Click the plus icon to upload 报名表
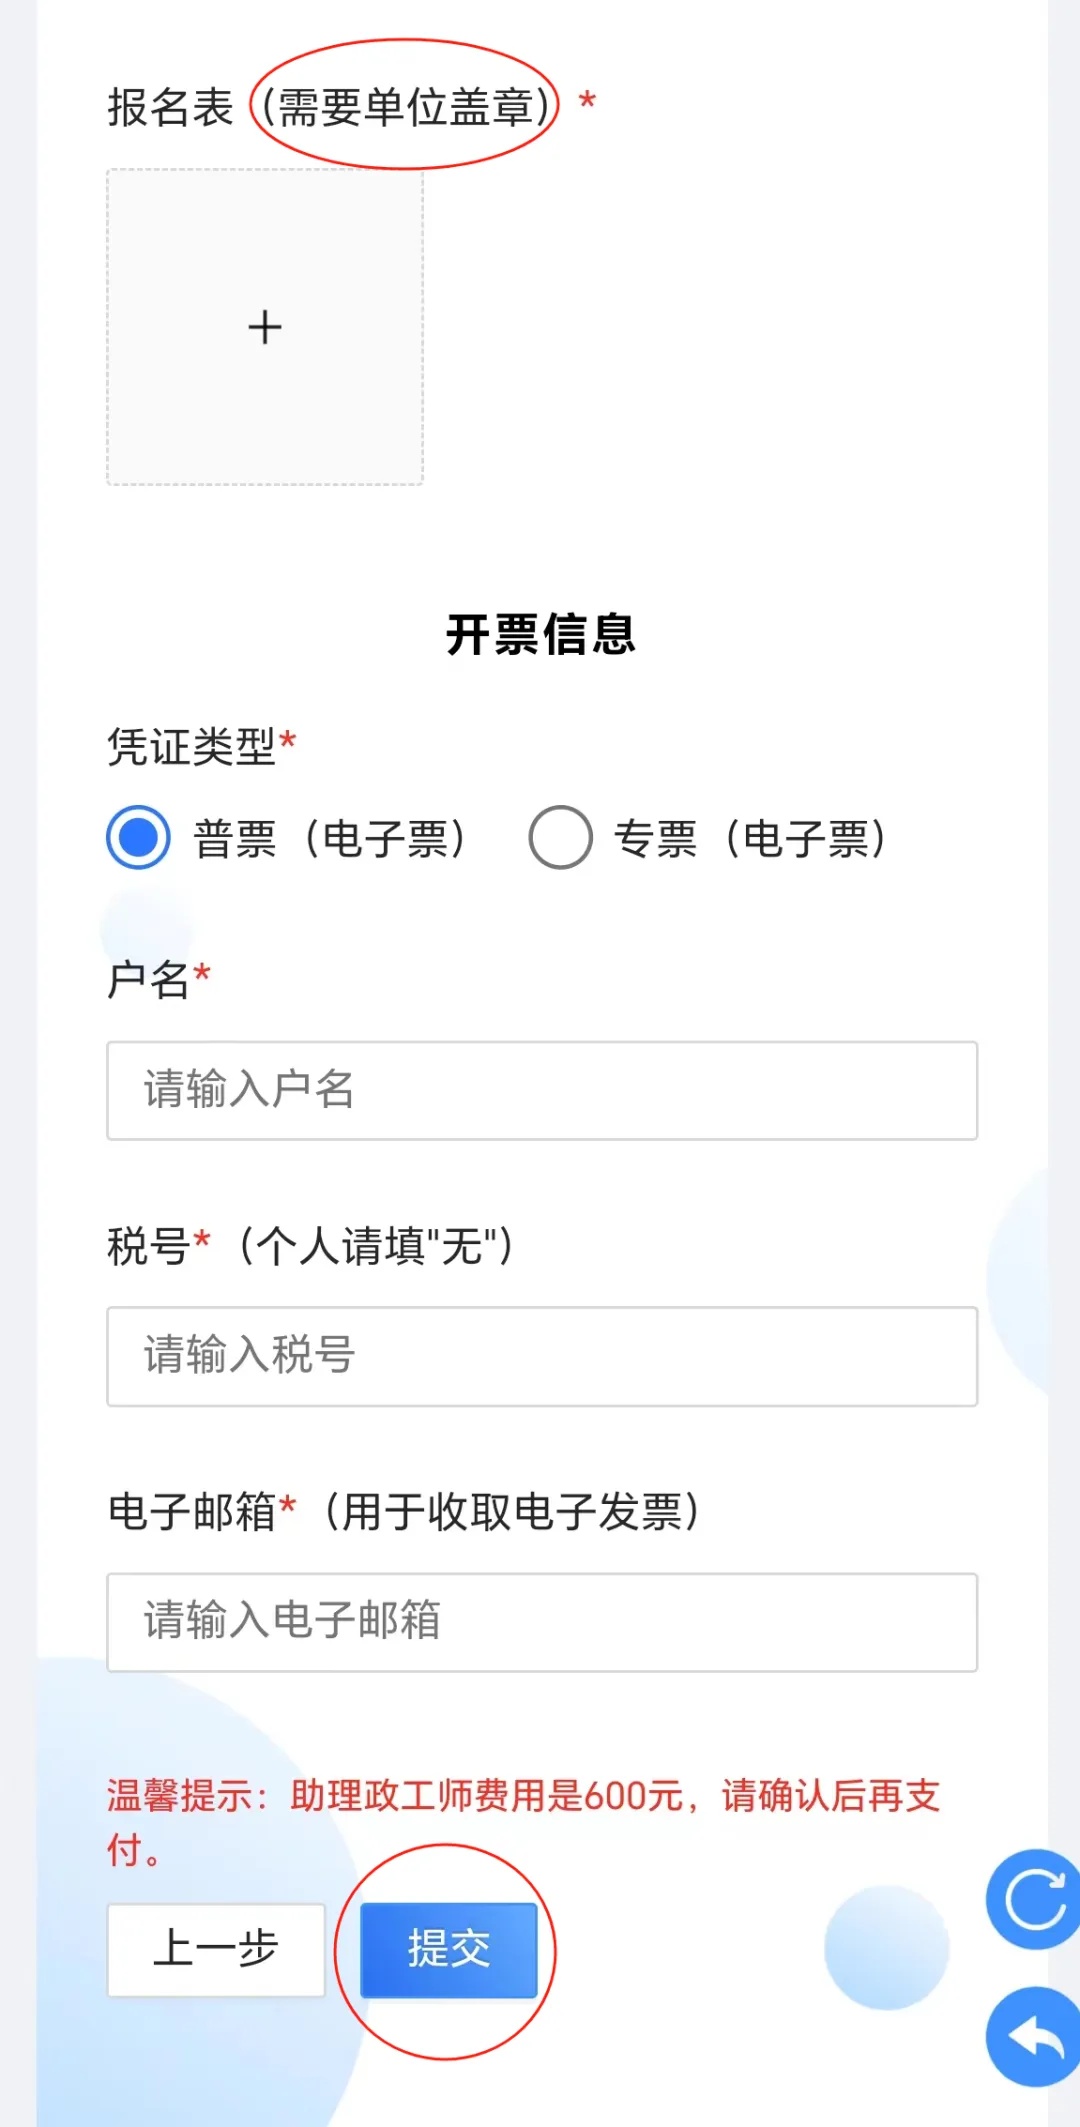The height and width of the screenshot is (2127, 1080). tap(265, 327)
